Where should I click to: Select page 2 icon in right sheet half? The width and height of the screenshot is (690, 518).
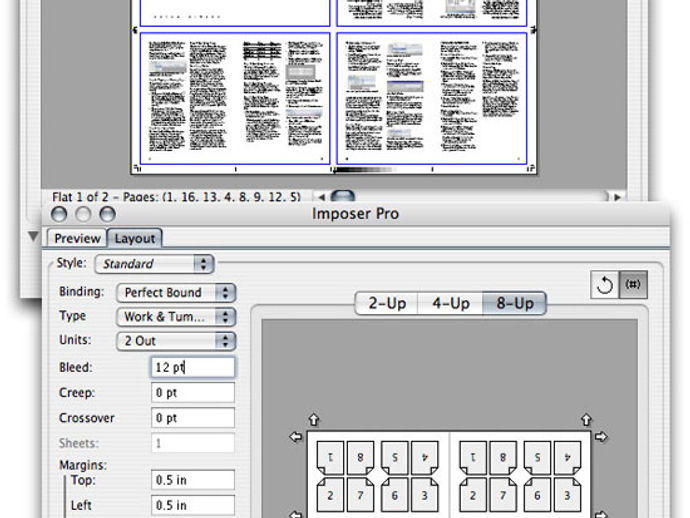coord(473,495)
